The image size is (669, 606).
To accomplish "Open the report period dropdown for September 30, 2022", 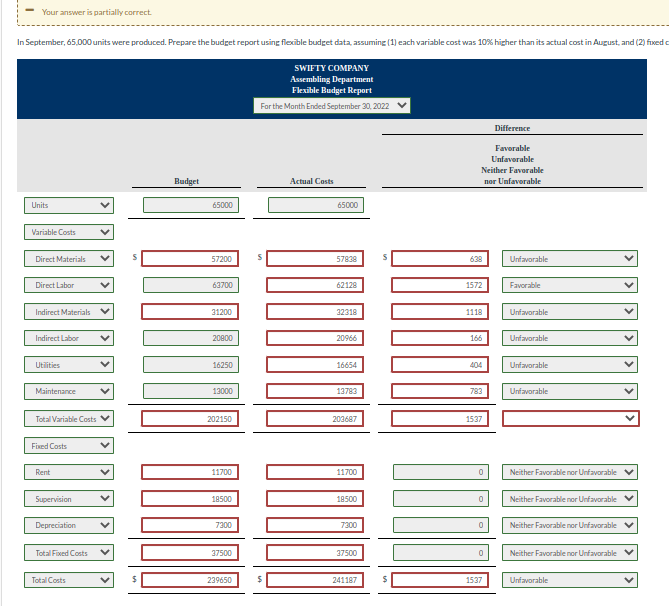I will (x=332, y=106).
